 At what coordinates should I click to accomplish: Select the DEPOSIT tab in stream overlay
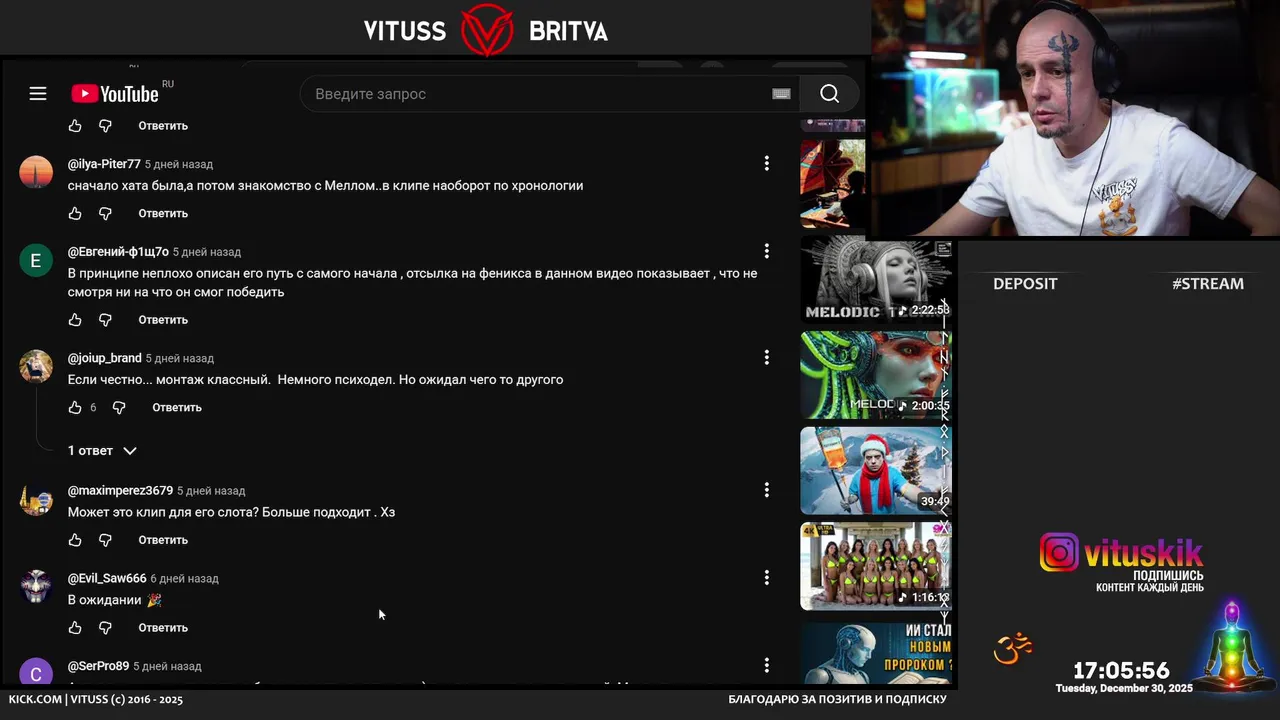[1025, 284]
